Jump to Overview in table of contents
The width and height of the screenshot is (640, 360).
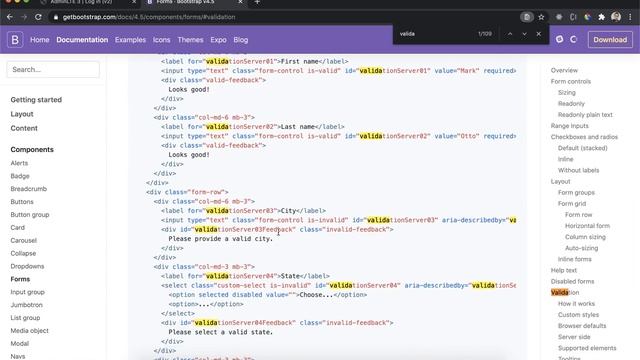click(x=564, y=70)
